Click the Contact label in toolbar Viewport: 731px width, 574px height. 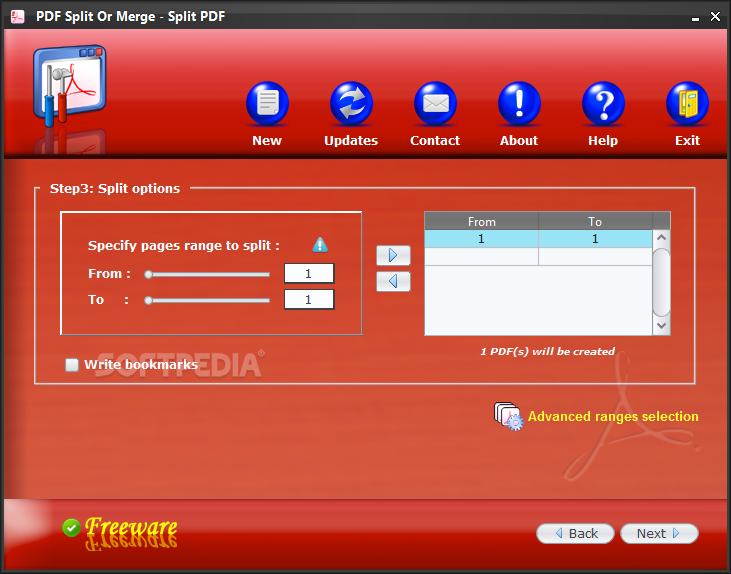coord(435,140)
